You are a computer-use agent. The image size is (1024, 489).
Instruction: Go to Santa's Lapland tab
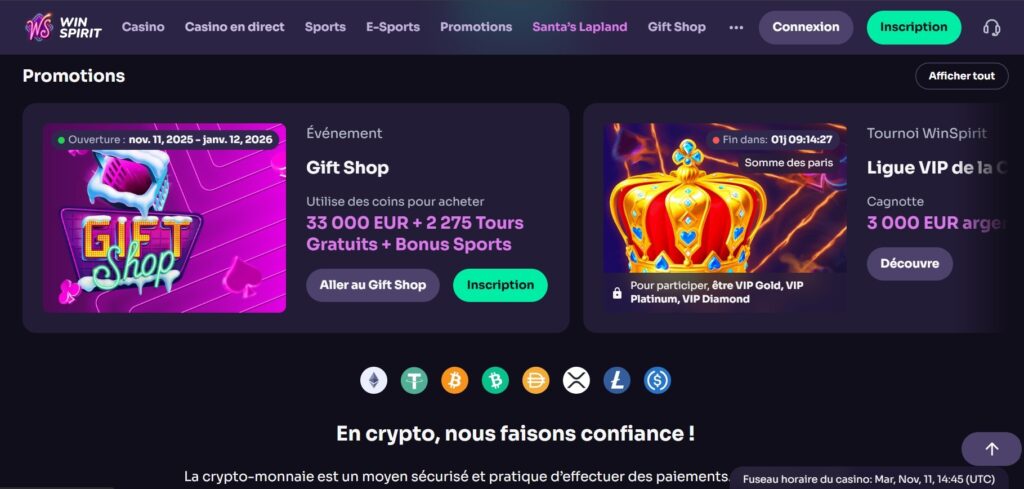[580, 27]
